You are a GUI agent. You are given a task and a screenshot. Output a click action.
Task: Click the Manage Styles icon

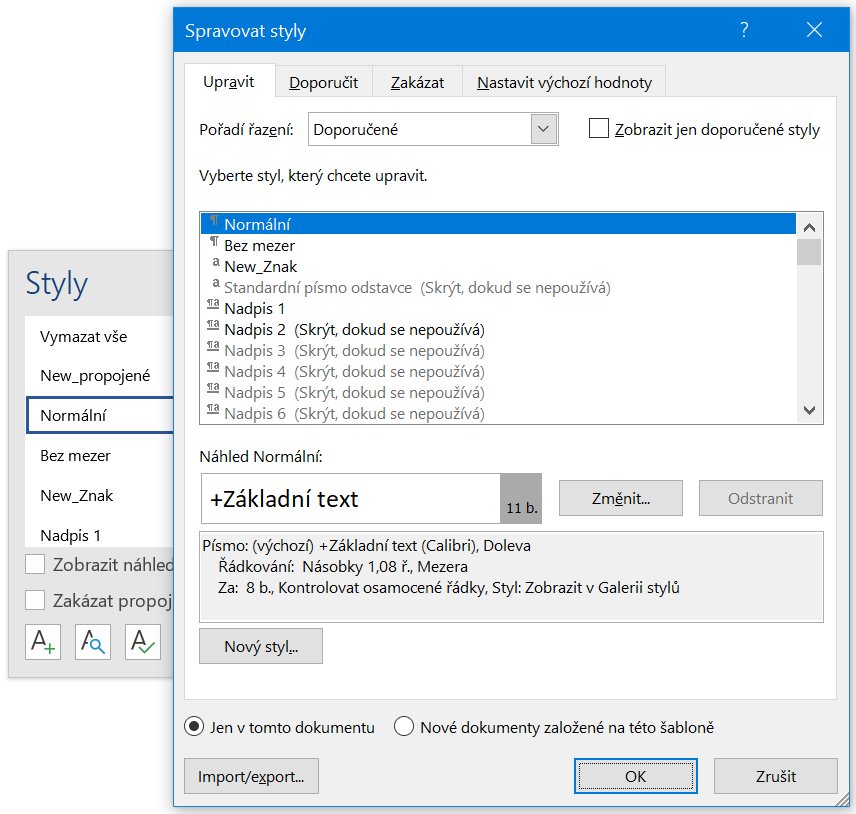(x=142, y=641)
